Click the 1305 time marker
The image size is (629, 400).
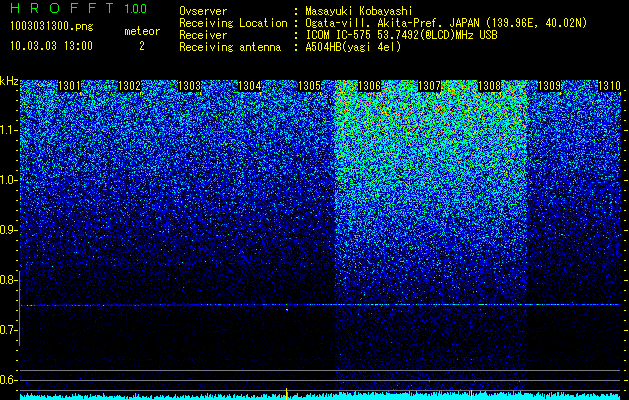tap(309, 86)
